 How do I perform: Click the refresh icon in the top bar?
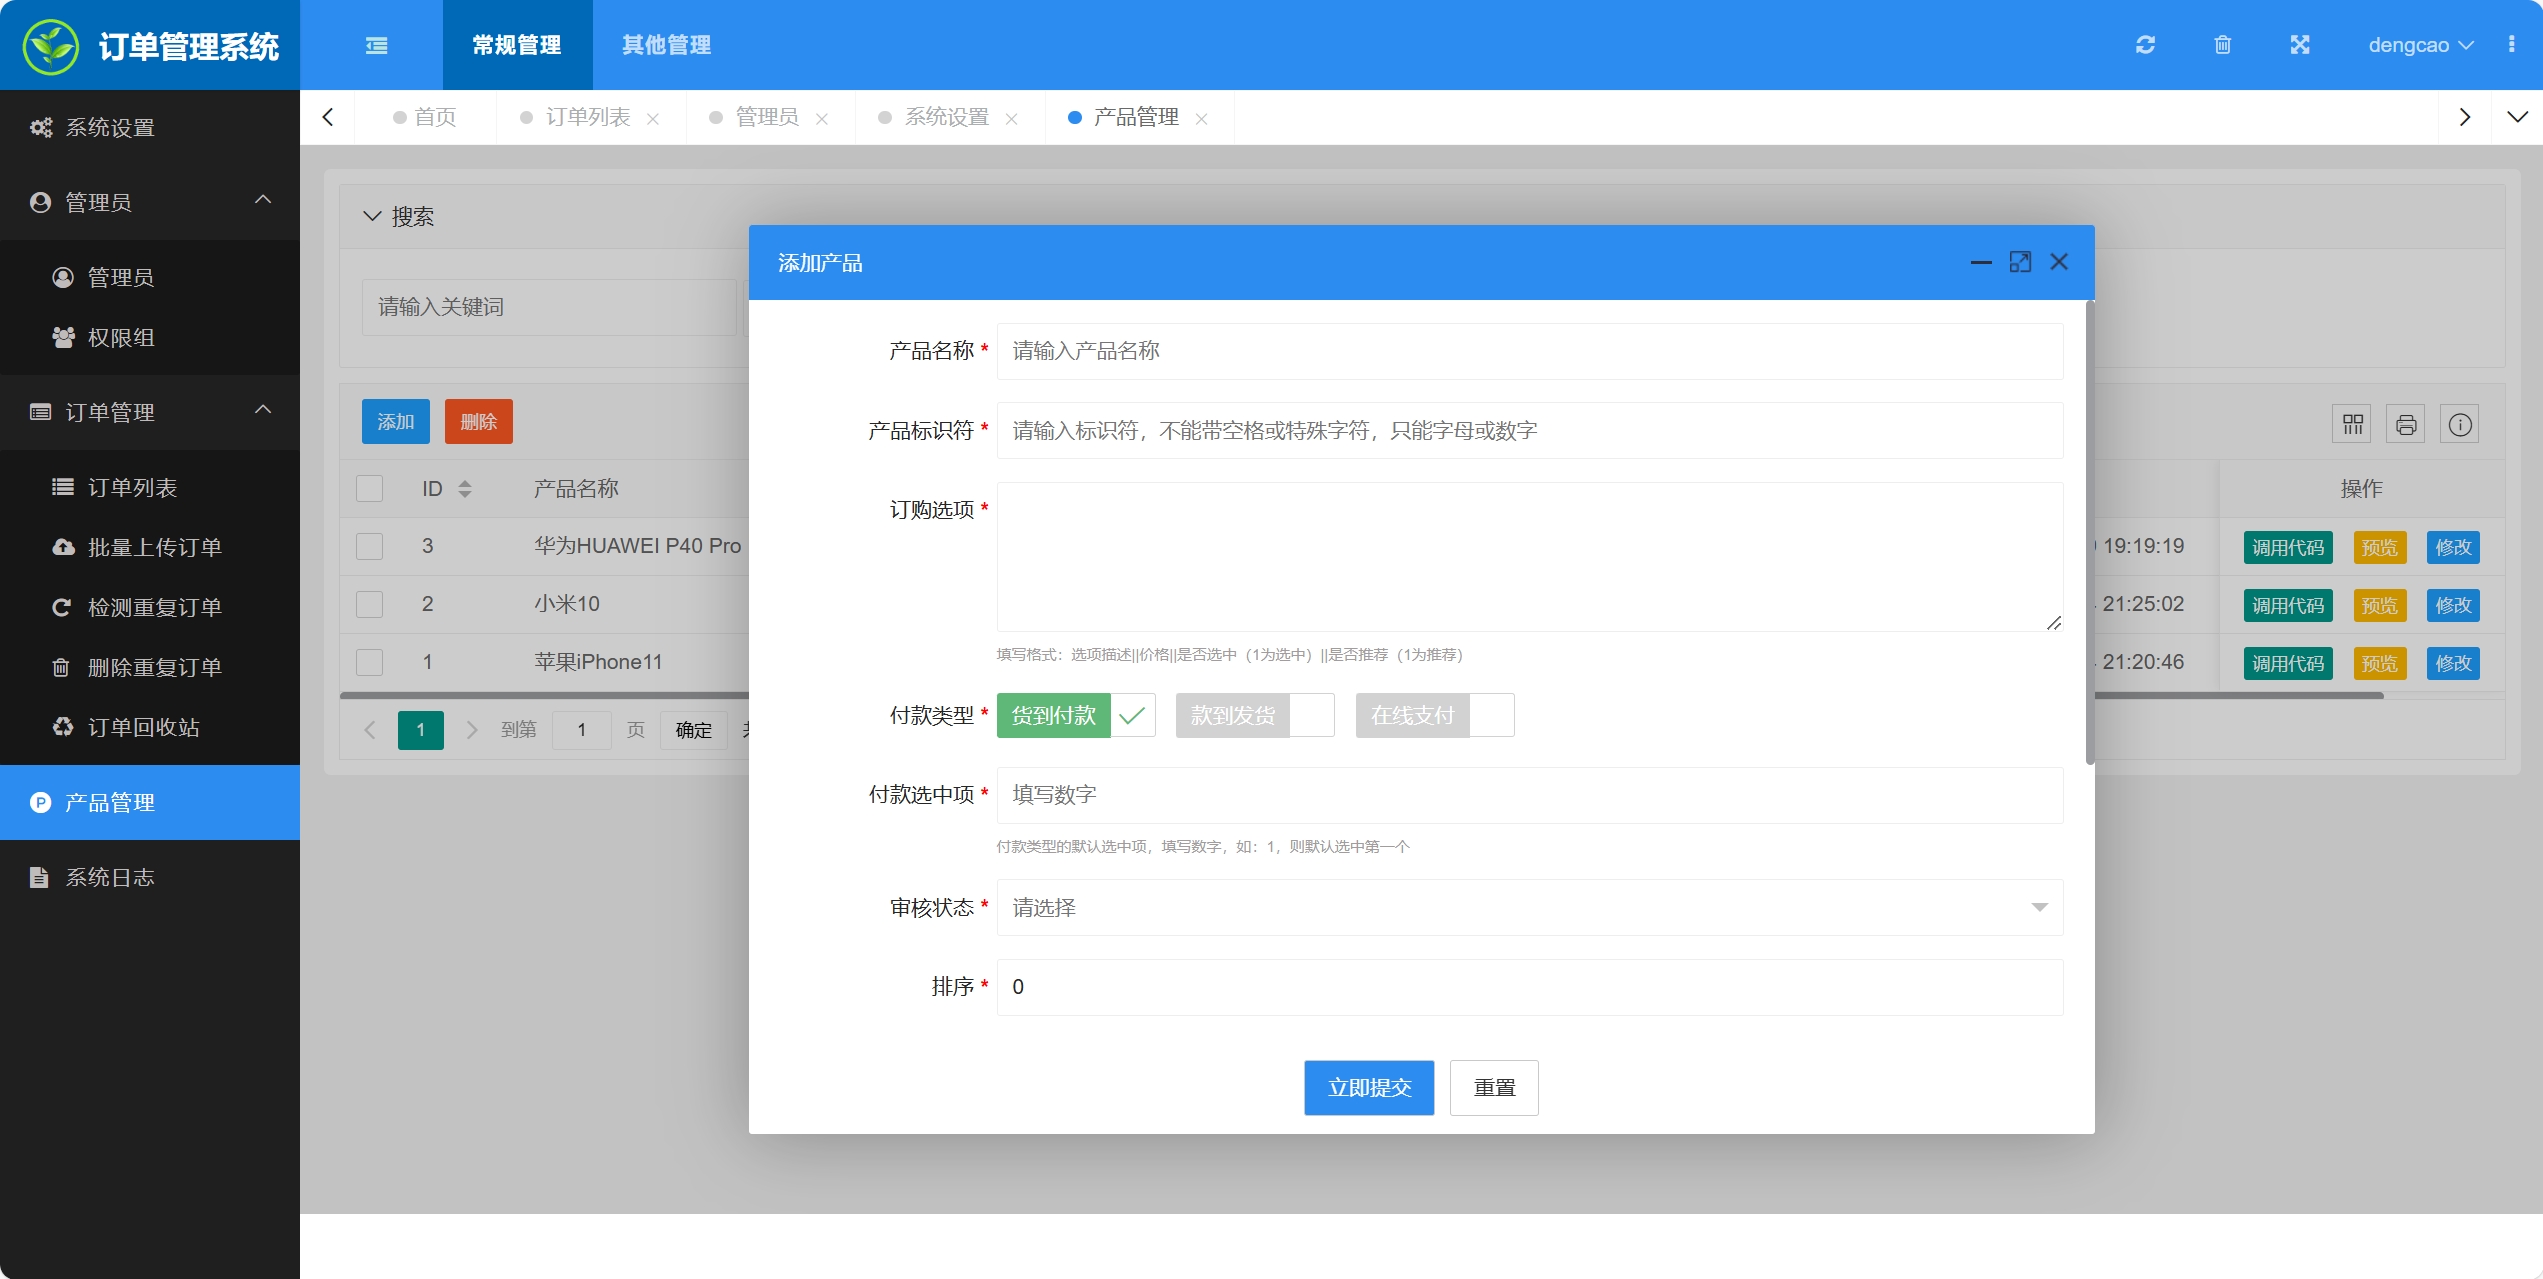coord(2146,45)
